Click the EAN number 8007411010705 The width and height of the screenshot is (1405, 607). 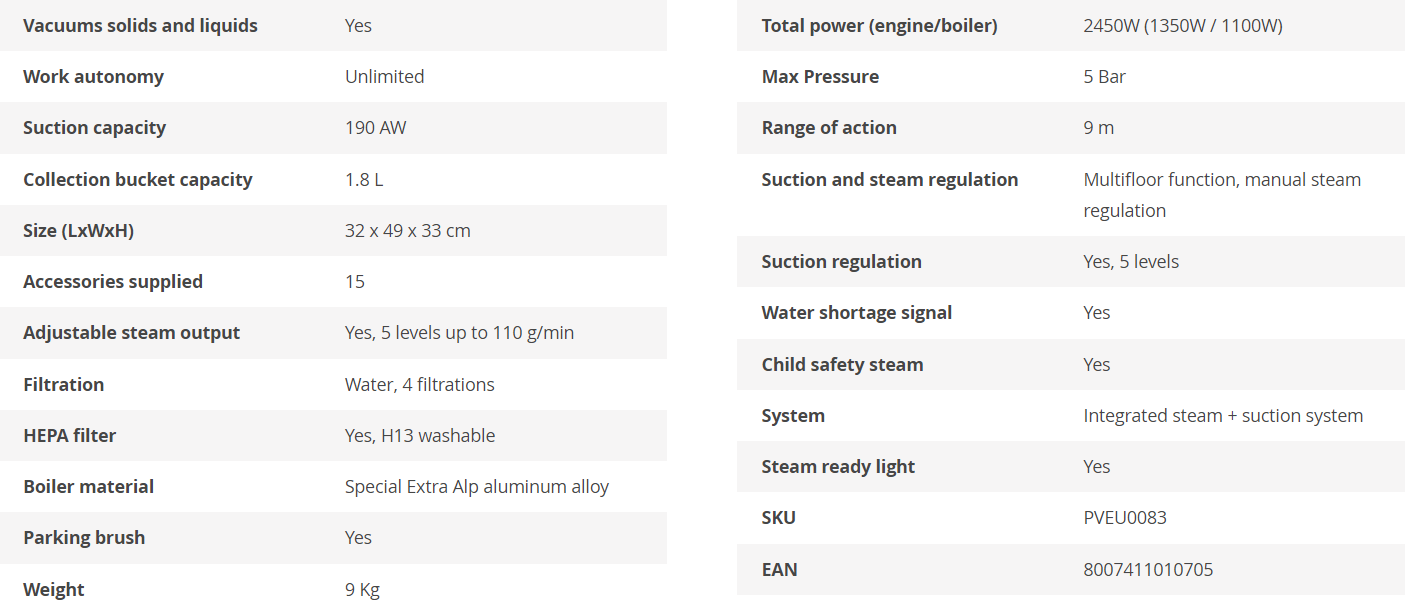pyautogui.click(x=1148, y=570)
